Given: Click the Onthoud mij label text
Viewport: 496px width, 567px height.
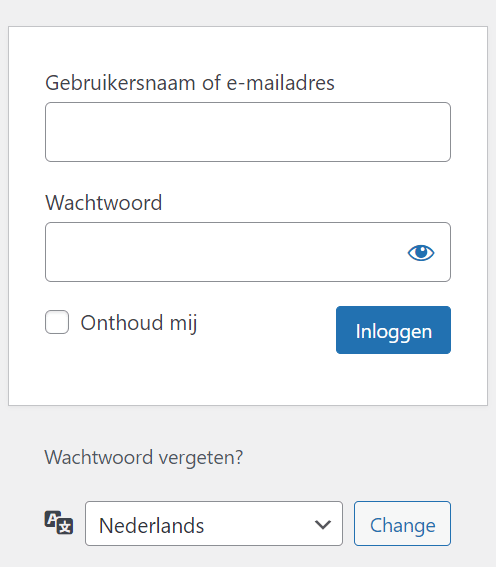Looking at the screenshot, I should pos(139,323).
